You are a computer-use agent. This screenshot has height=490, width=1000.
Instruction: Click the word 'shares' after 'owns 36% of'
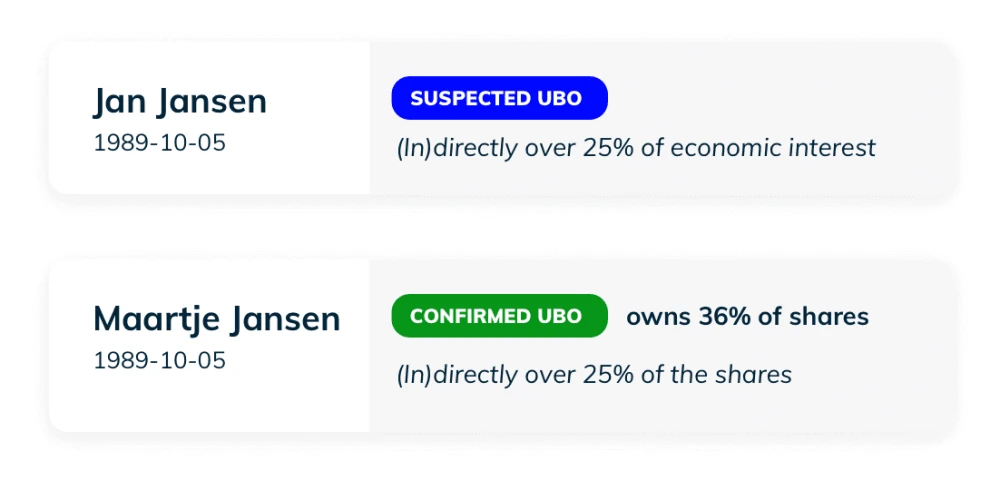click(x=832, y=317)
